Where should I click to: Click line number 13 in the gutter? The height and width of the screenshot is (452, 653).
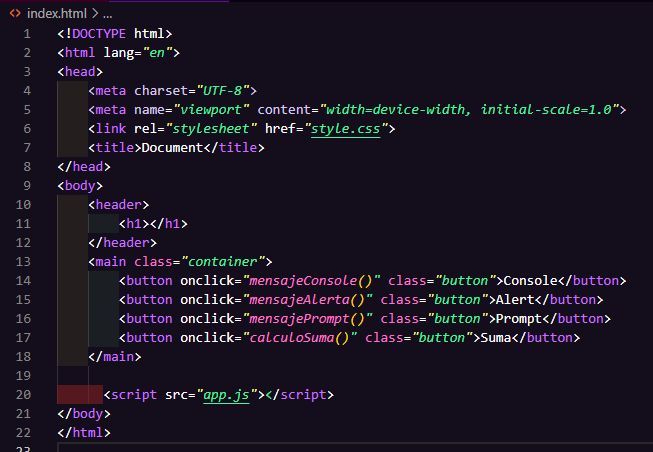tap(23, 262)
